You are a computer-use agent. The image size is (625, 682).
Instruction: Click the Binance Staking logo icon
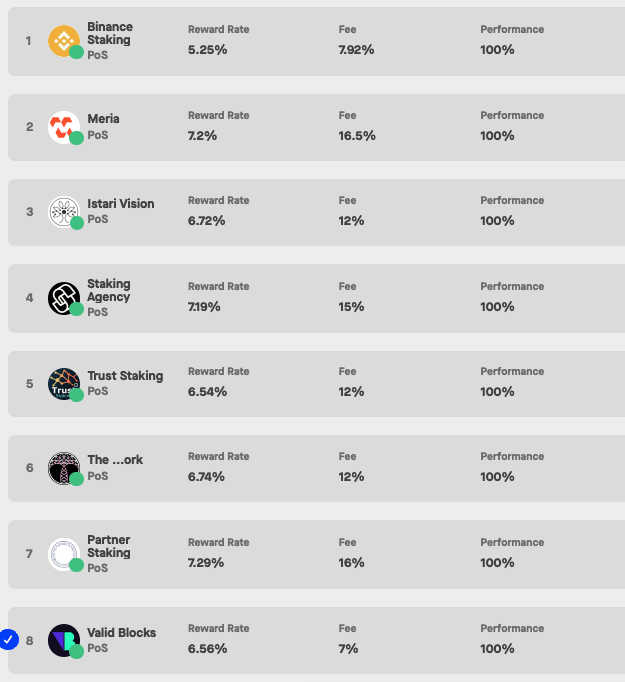tap(64, 41)
